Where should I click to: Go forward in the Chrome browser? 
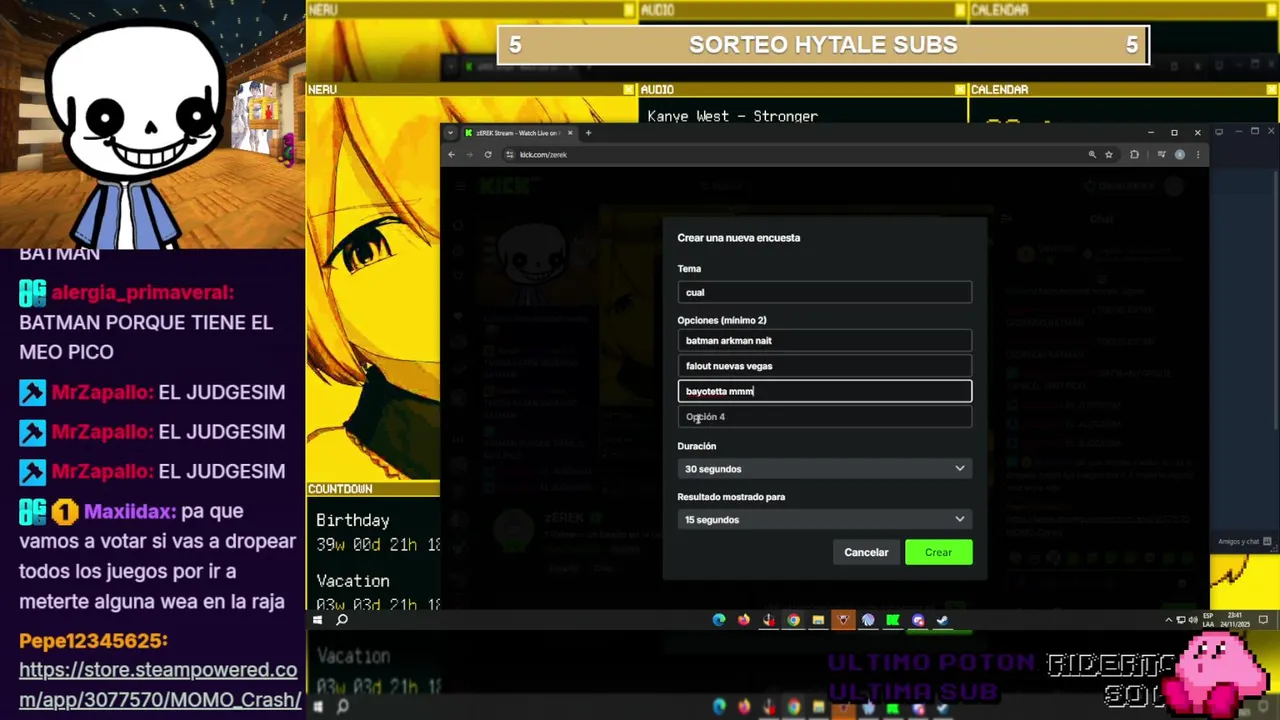point(469,154)
